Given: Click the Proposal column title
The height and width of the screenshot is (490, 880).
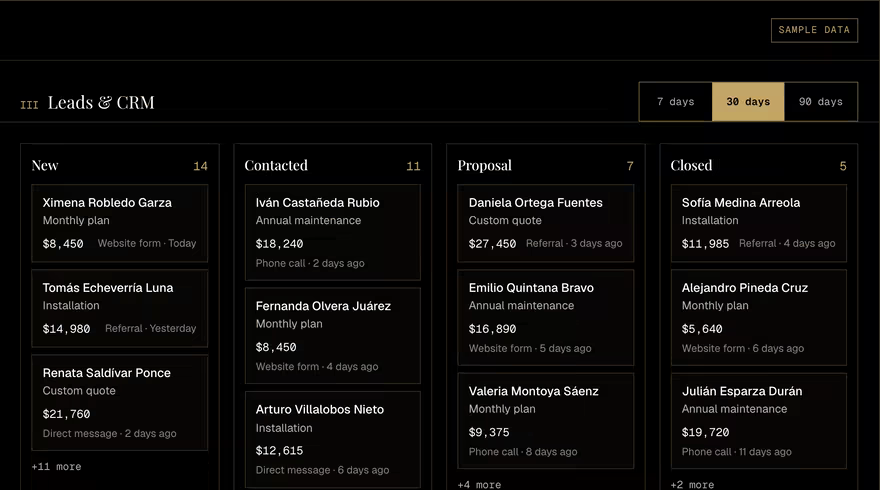Looking at the screenshot, I should point(484,166).
